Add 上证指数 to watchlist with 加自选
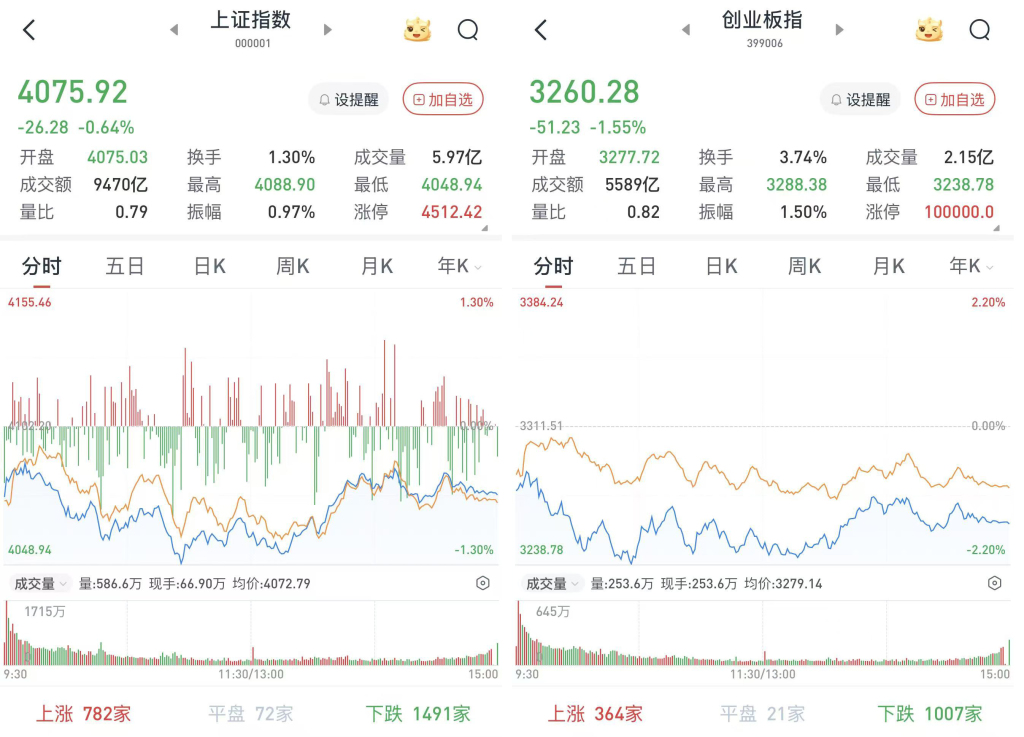1024x737 pixels. (443, 99)
